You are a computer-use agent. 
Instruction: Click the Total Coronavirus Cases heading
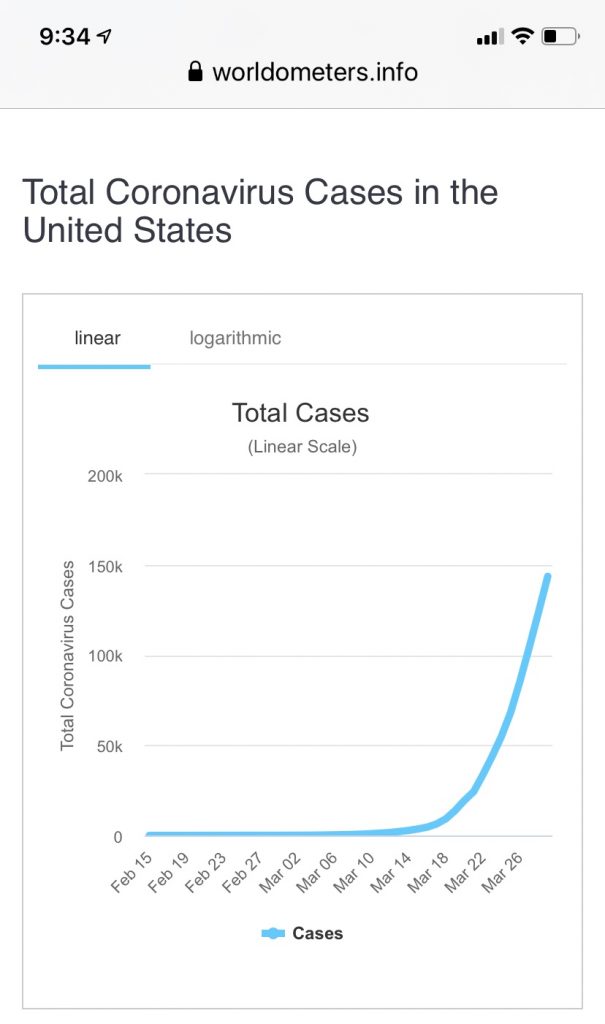pyautogui.click(x=260, y=210)
